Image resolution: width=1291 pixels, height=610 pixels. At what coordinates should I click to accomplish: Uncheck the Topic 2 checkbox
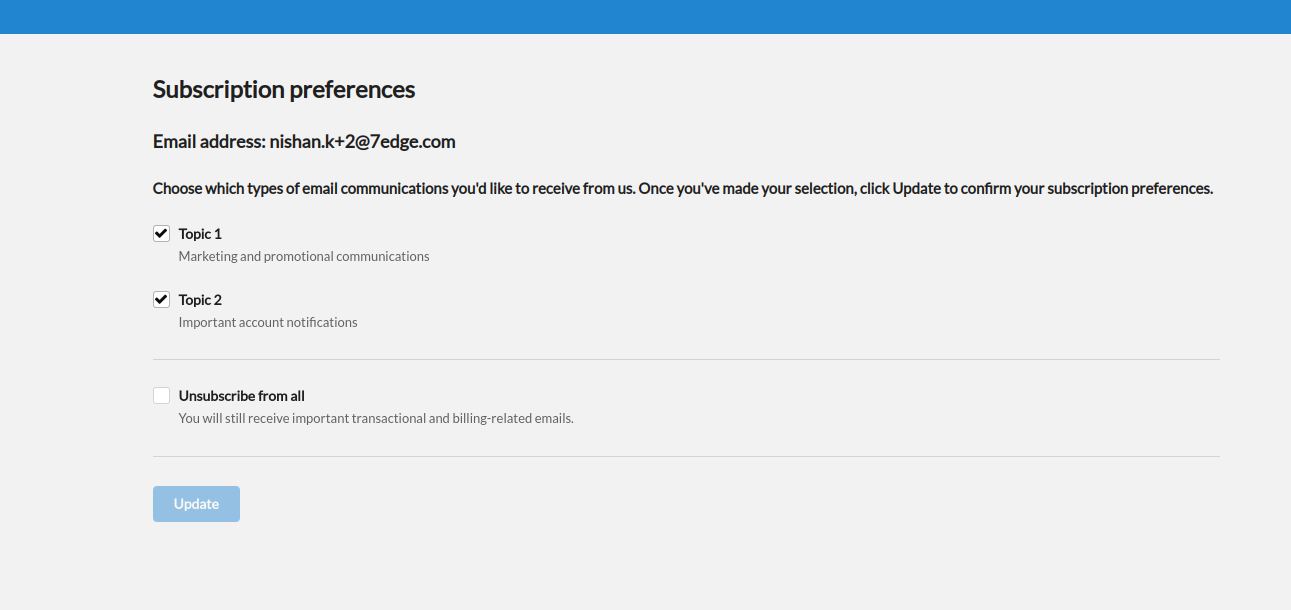pos(161,300)
